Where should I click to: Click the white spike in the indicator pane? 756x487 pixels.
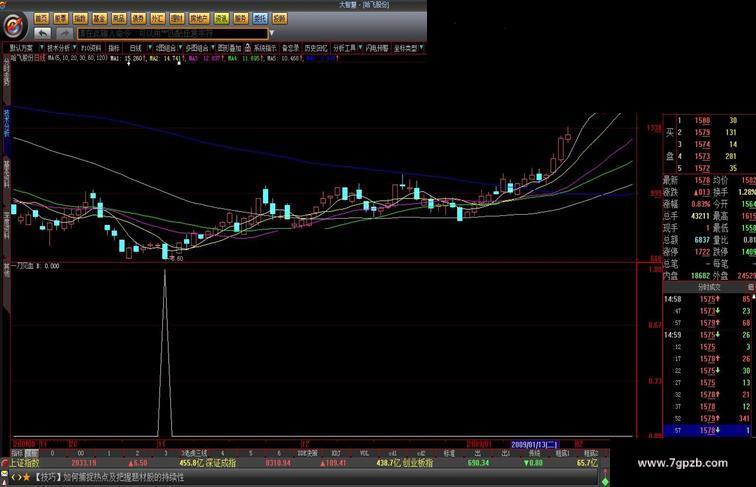(x=165, y=352)
